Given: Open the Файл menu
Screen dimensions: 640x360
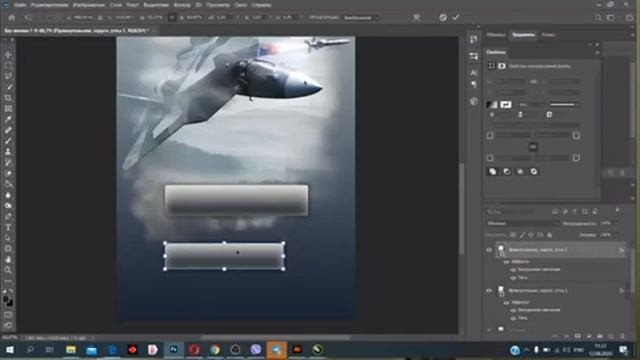Looking at the screenshot, I should pos(20,5).
